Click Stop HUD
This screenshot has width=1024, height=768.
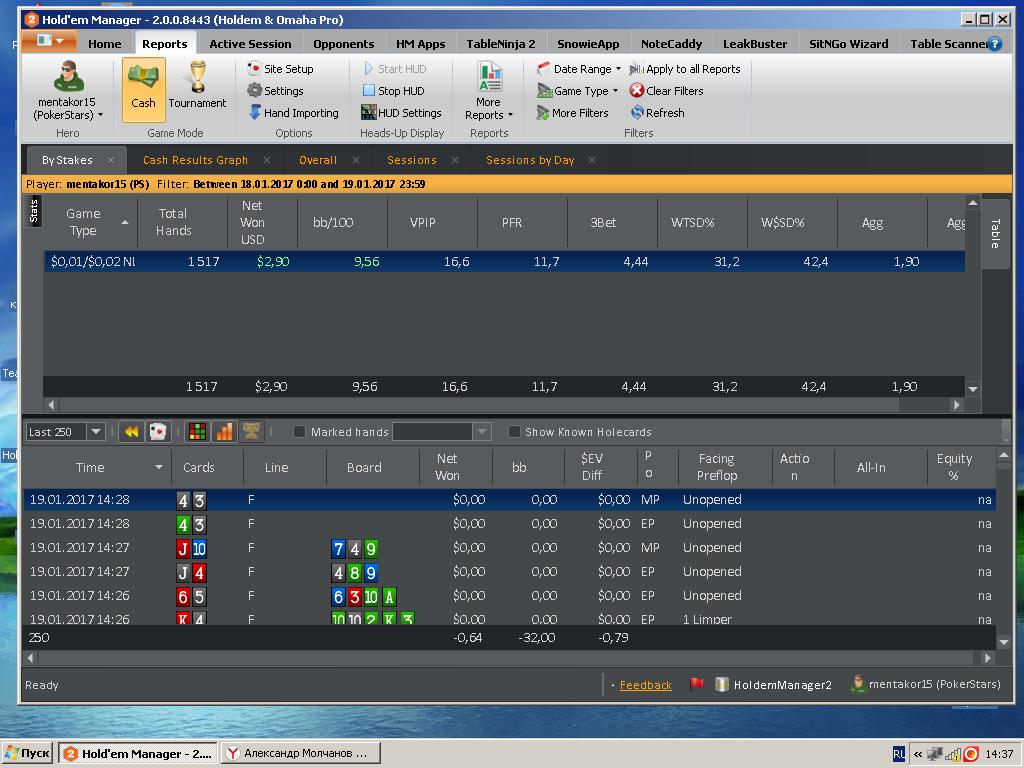pos(394,91)
